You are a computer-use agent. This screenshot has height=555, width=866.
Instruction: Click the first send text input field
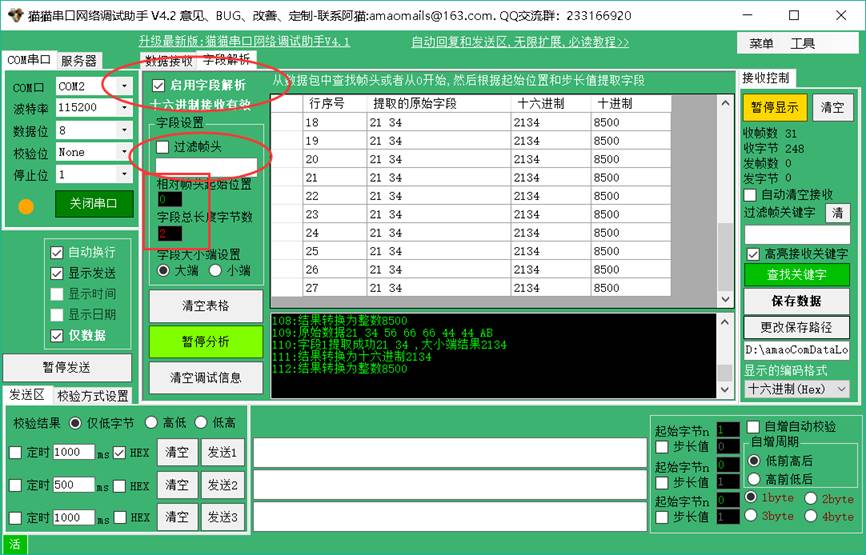coord(445,453)
